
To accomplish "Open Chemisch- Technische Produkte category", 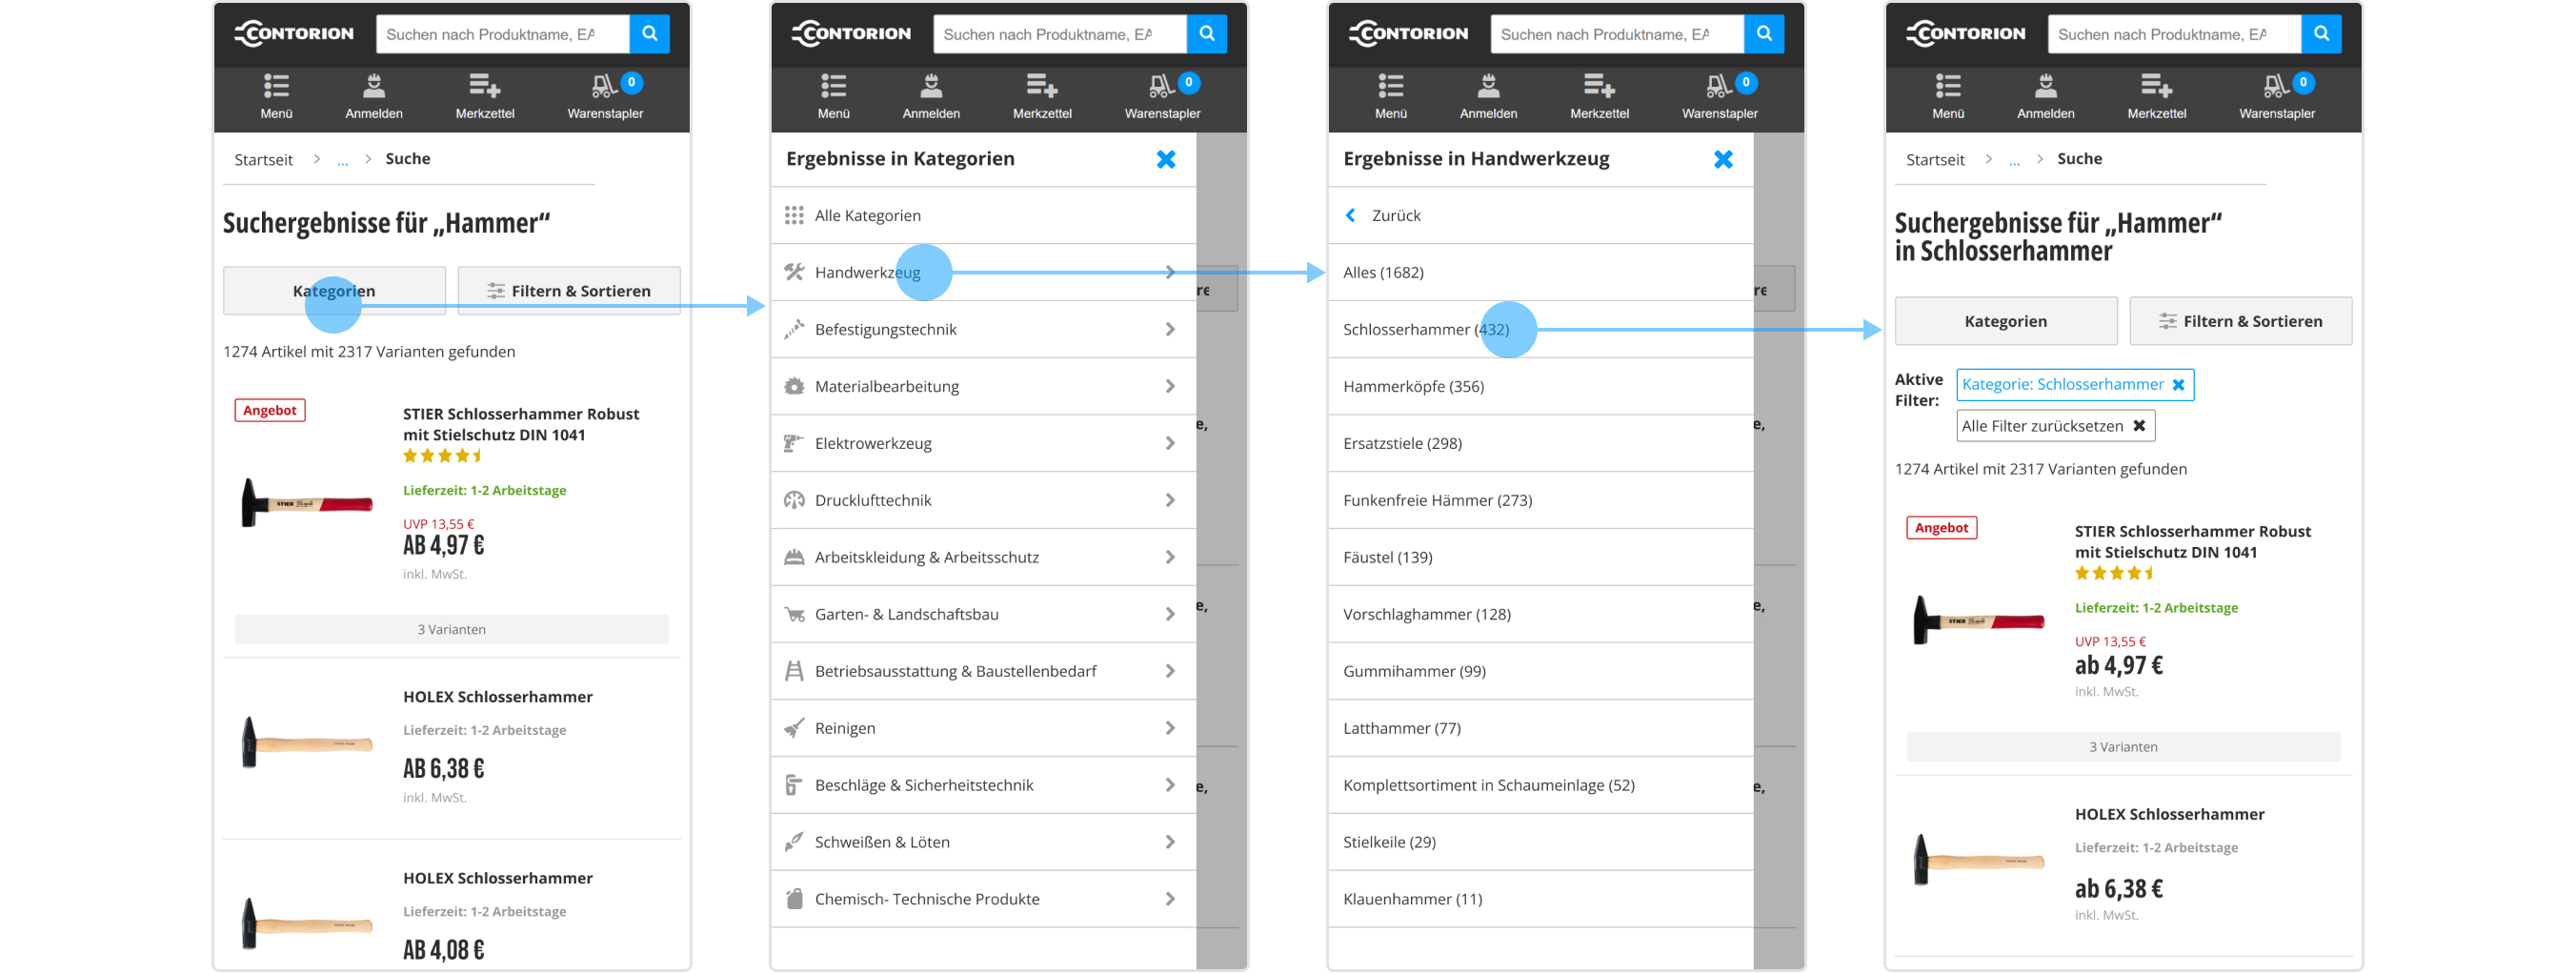I will pos(983,899).
